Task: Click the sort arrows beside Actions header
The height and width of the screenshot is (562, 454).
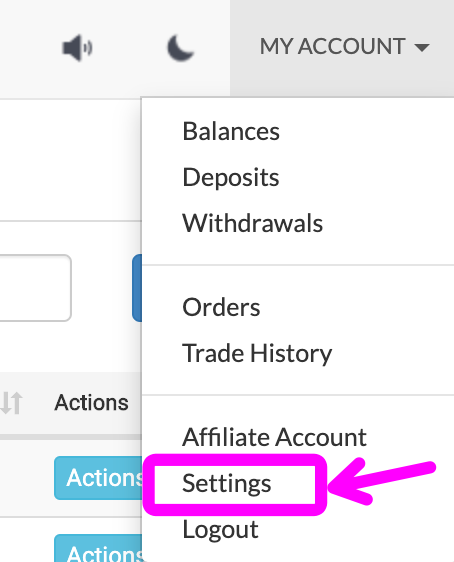Action: point(11,403)
